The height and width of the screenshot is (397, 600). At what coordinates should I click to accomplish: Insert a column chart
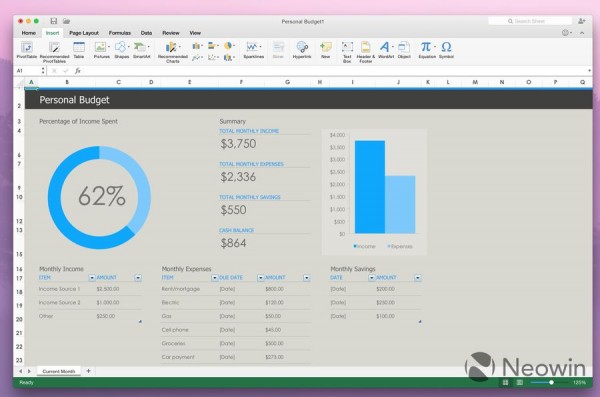(x=197, y=46)
